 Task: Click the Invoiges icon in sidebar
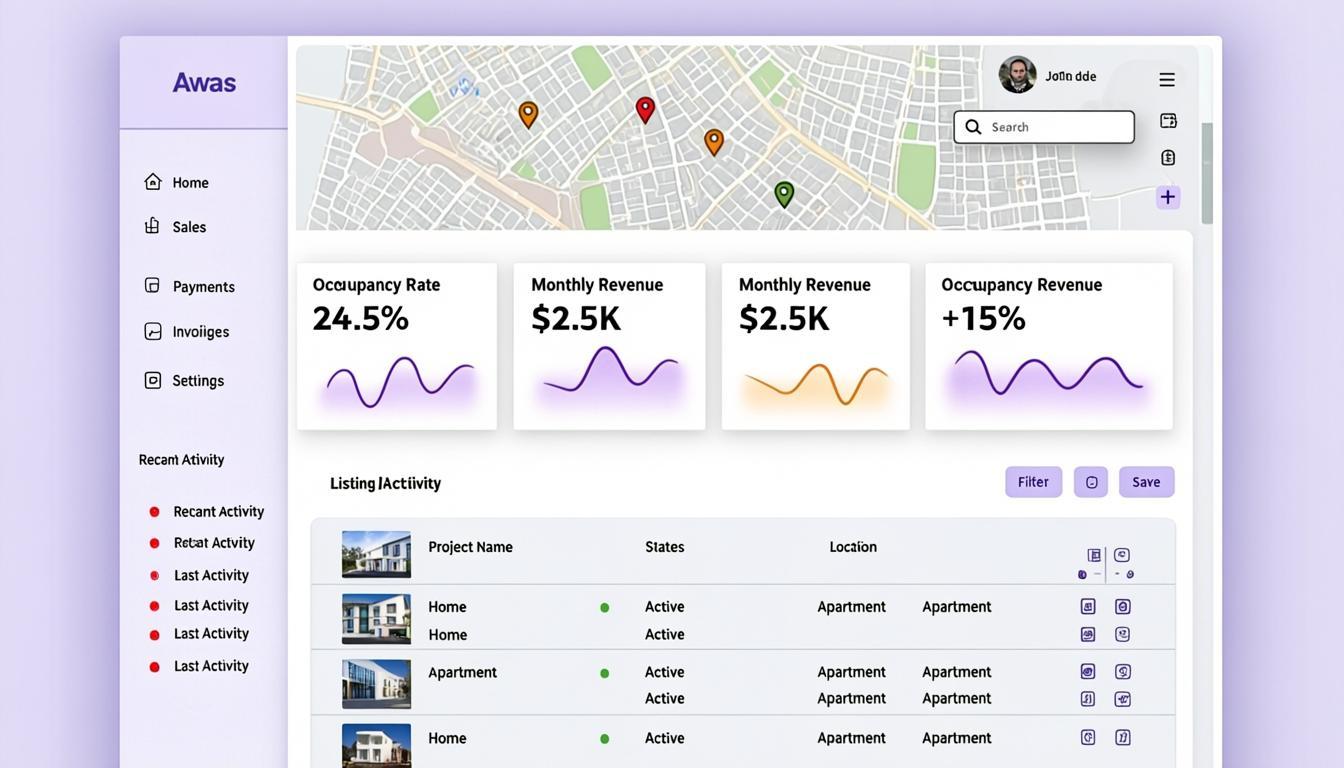coord(153,331)
